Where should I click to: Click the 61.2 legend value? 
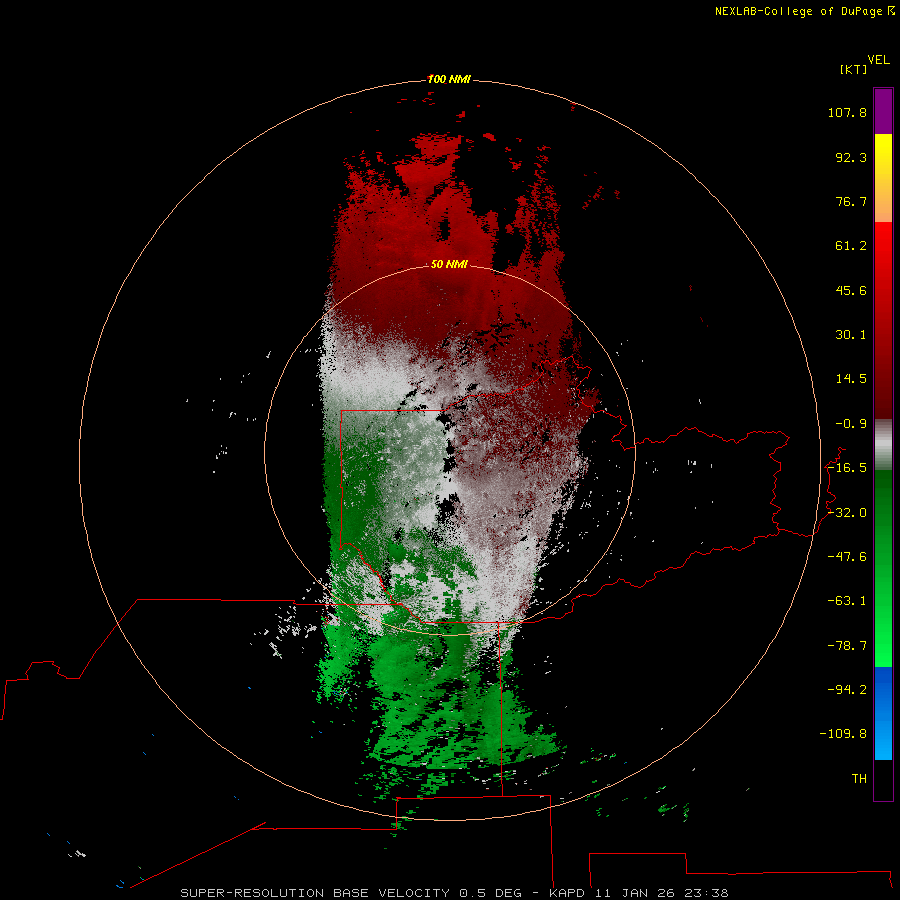(851, 246)
